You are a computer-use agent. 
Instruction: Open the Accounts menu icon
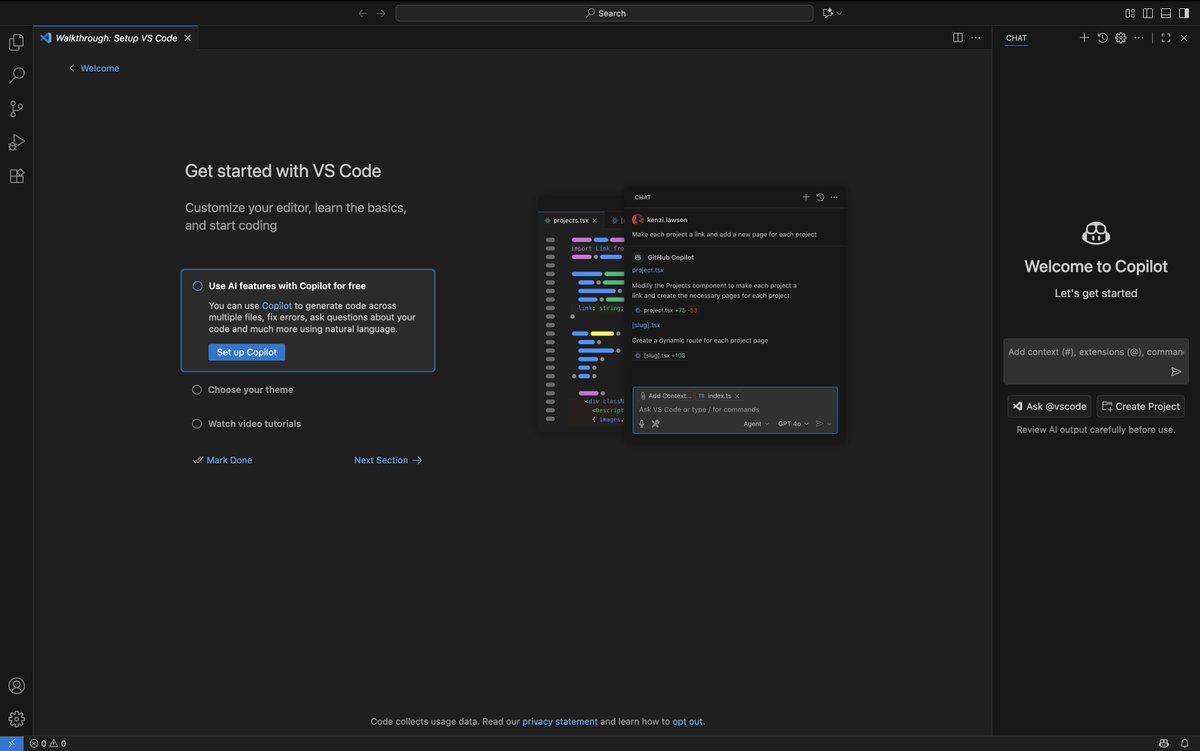[16, 686]
